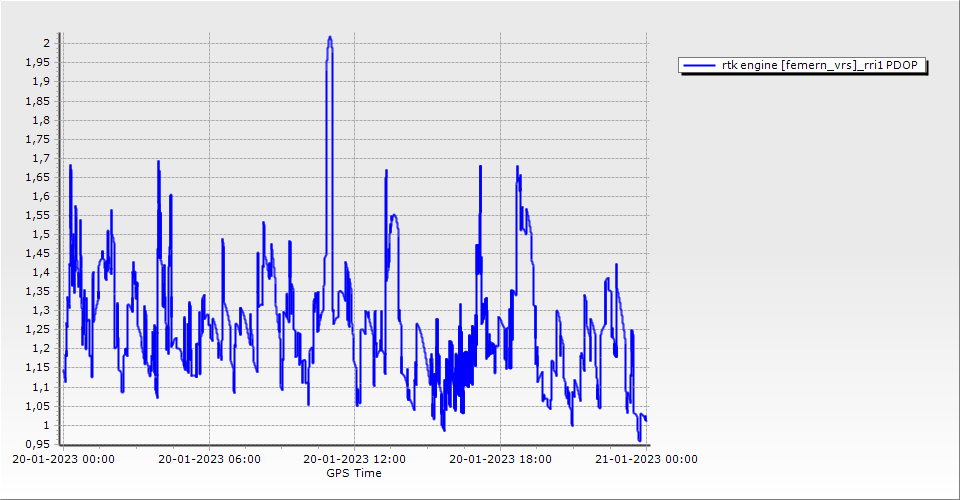Viewport: 960px width, 500px height.
Task: Click x-axis label 20-01-2023 00:00
Action: (x=63, y=460)
